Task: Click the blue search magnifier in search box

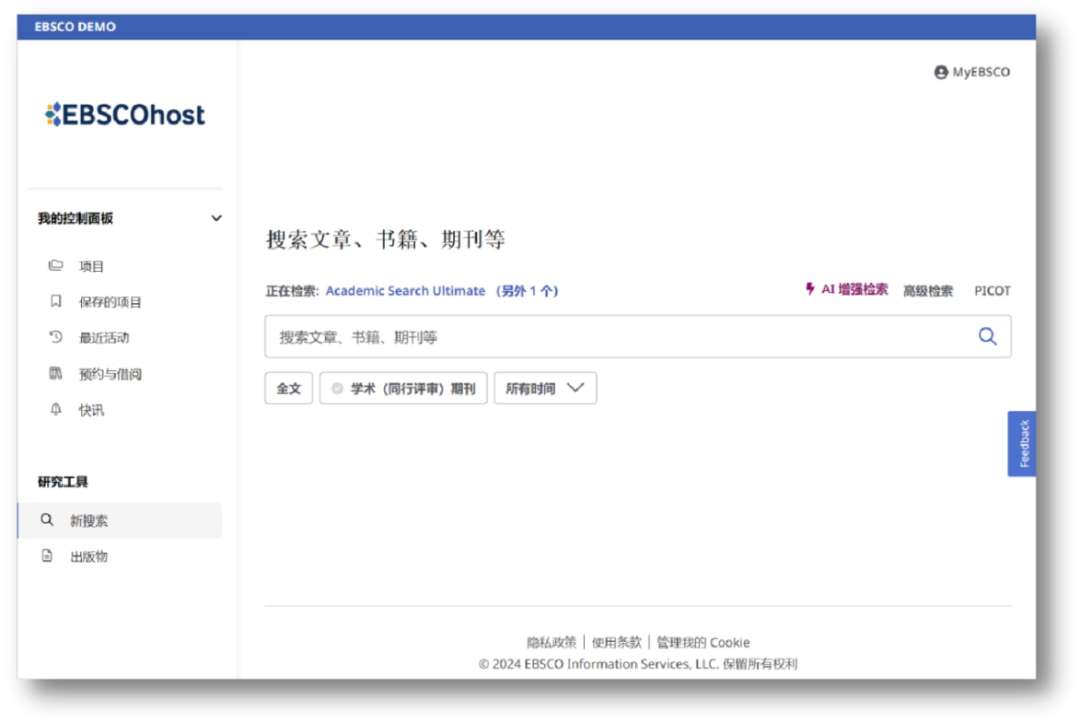Action: click(987, 336)
